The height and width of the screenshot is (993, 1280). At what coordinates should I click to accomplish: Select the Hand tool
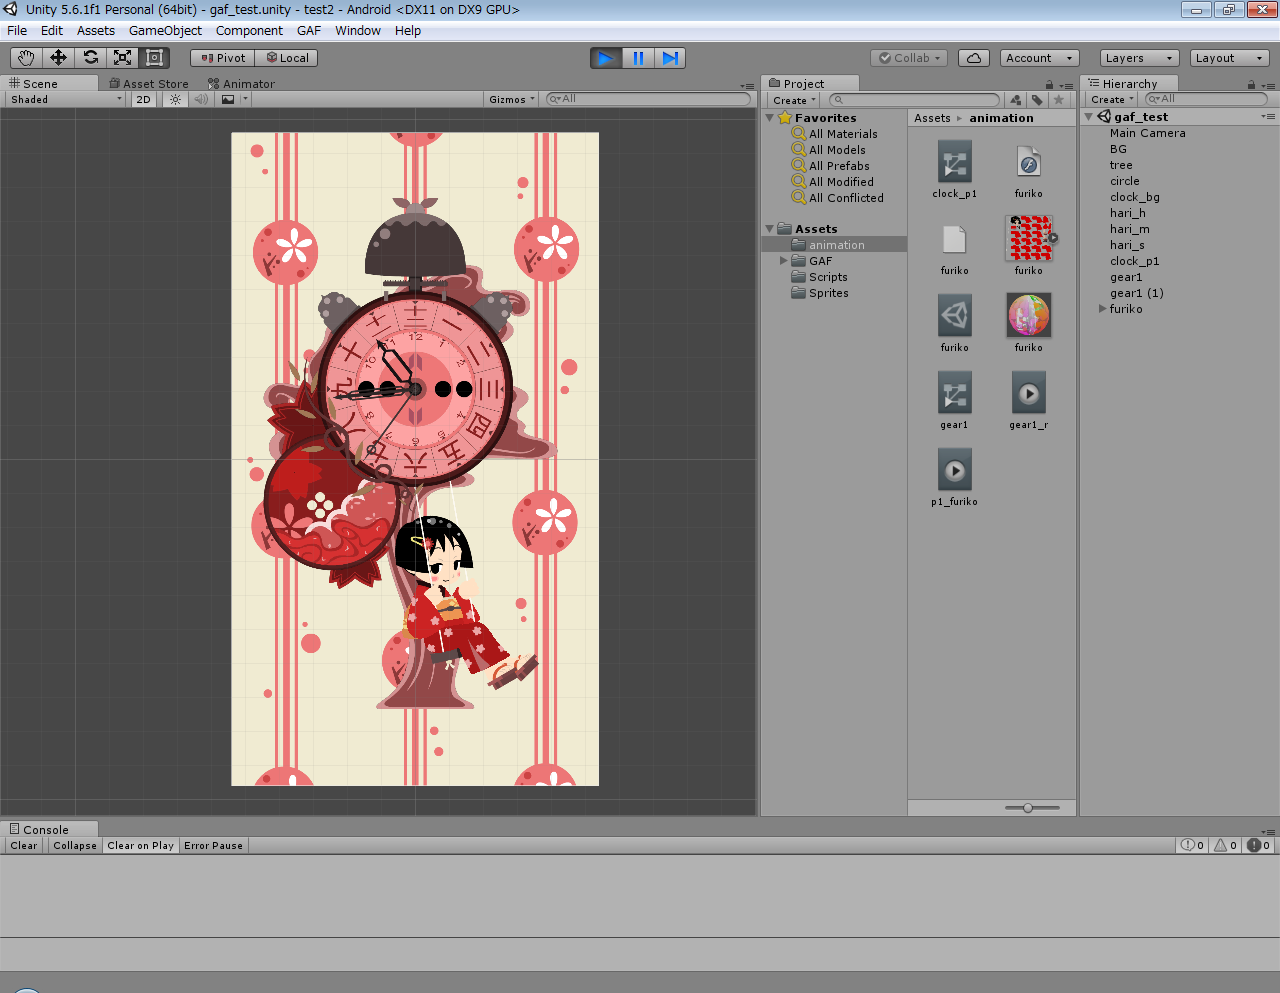coord(26,58)
